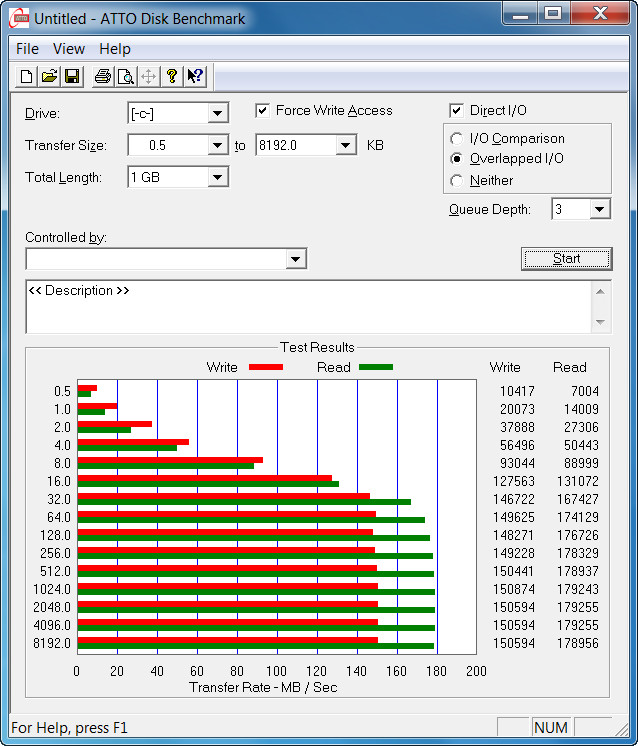Click the write value 10417

point(517,391)
